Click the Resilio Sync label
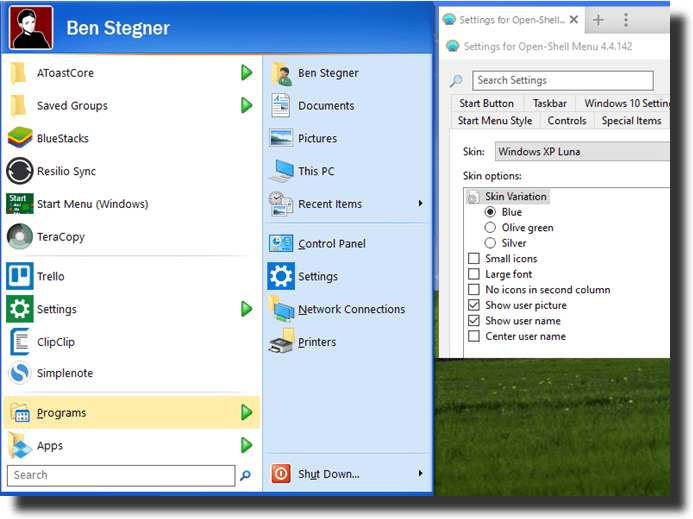 pyautogui.click(x=66, y=171)
